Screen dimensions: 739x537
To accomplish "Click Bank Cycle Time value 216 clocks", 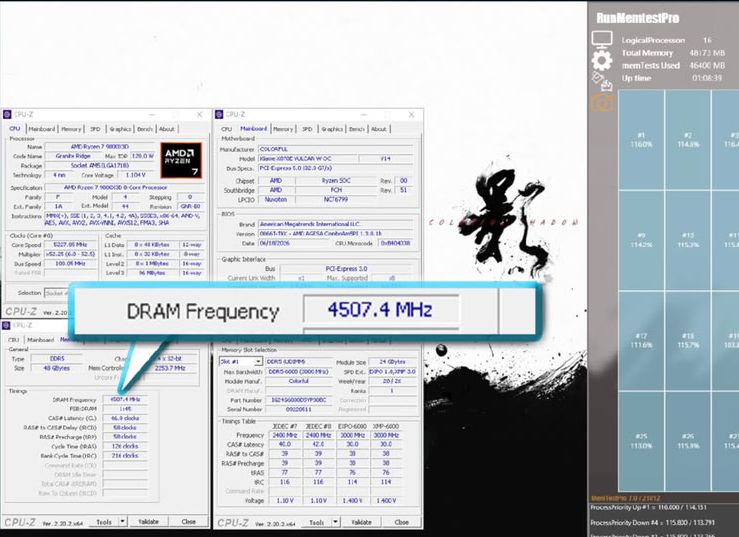I will 125,456.
